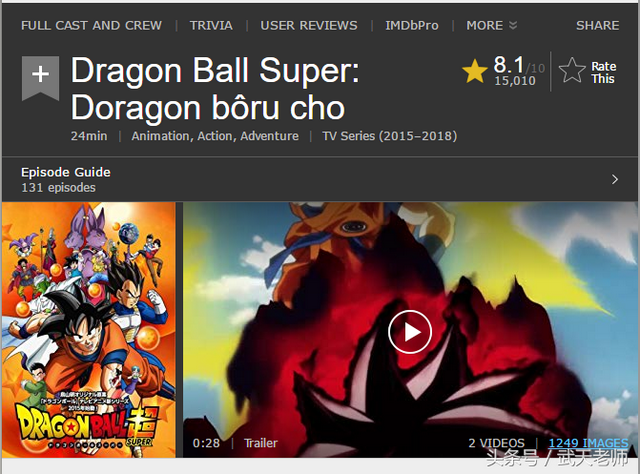Open the IMDbPro link
This screenshot has height=474, width=640.
411,25
